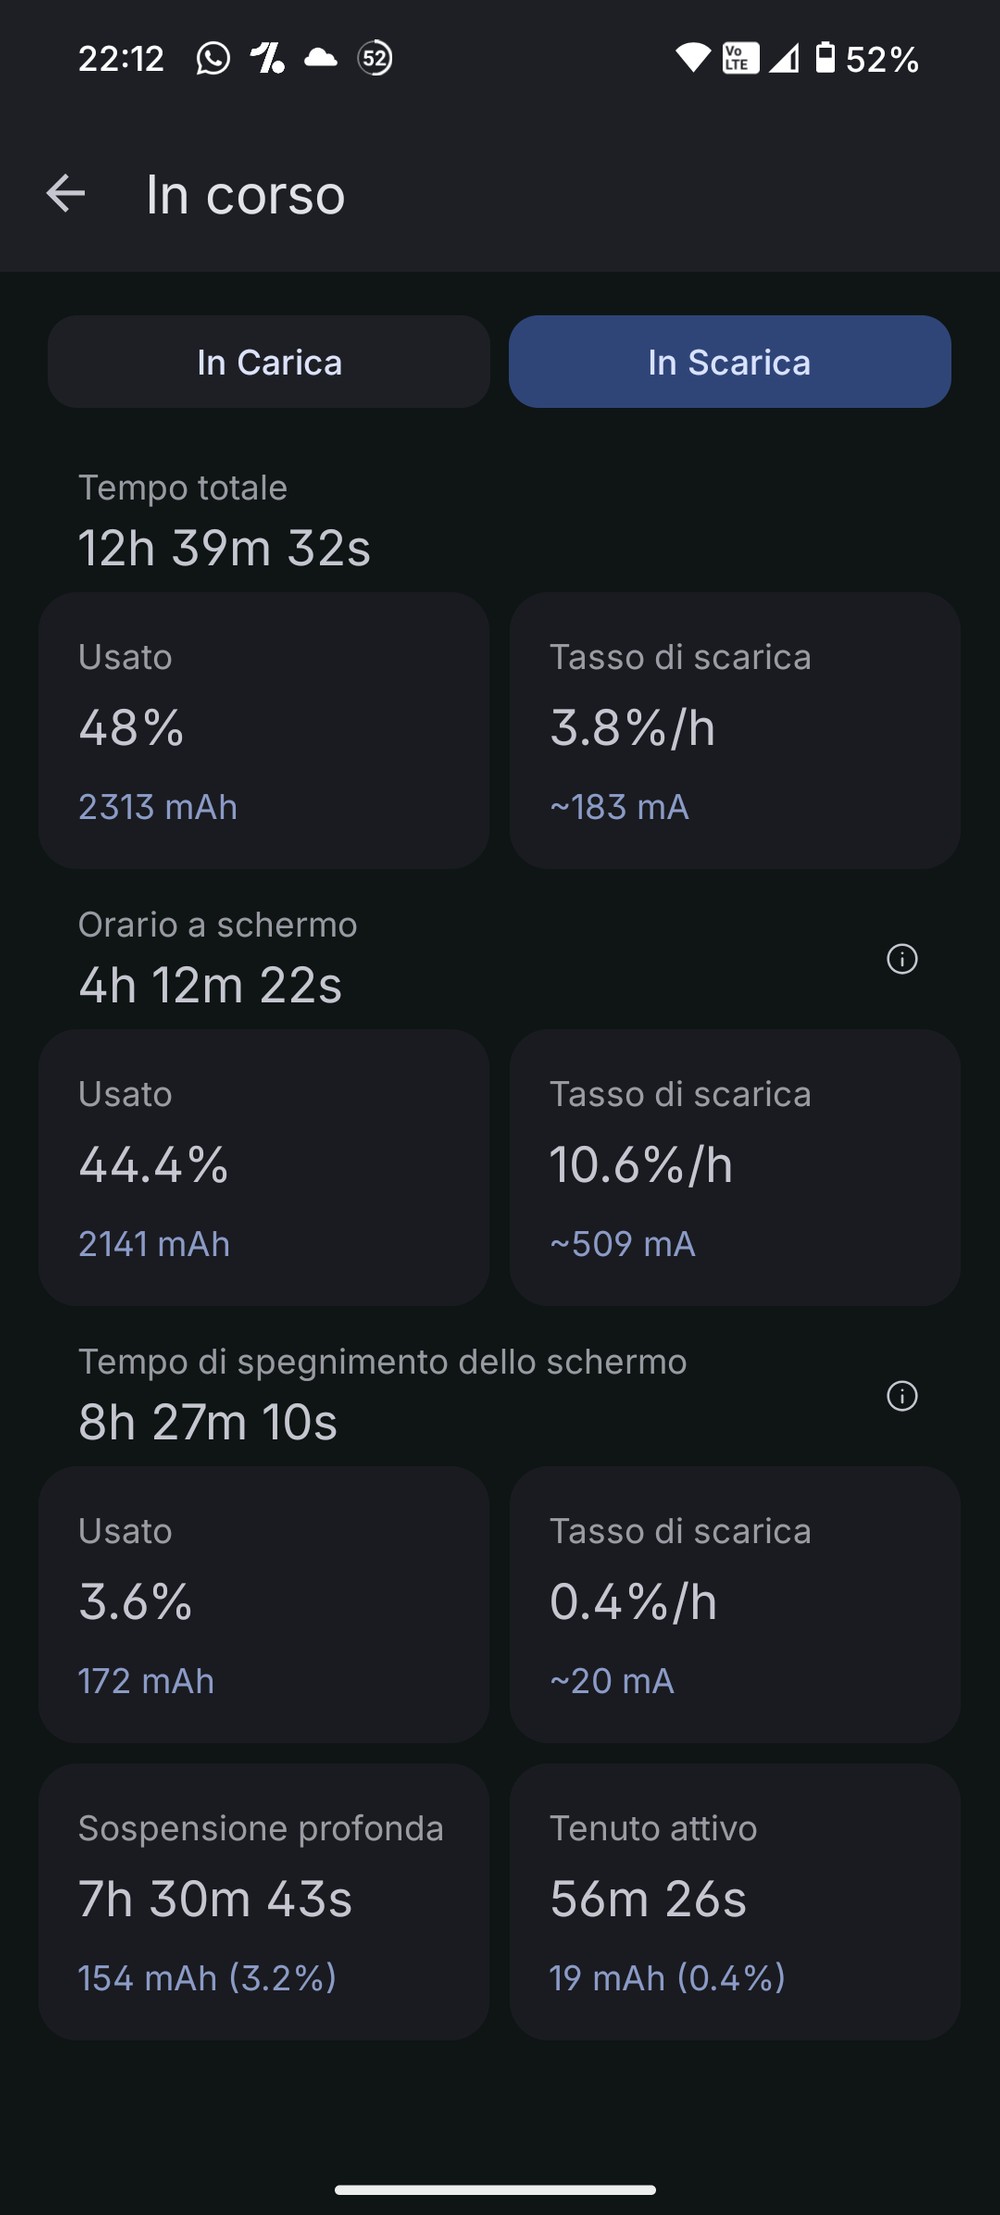
Task: Tap the Tenuto attivo card
Action: click(x=735, y=1902)
